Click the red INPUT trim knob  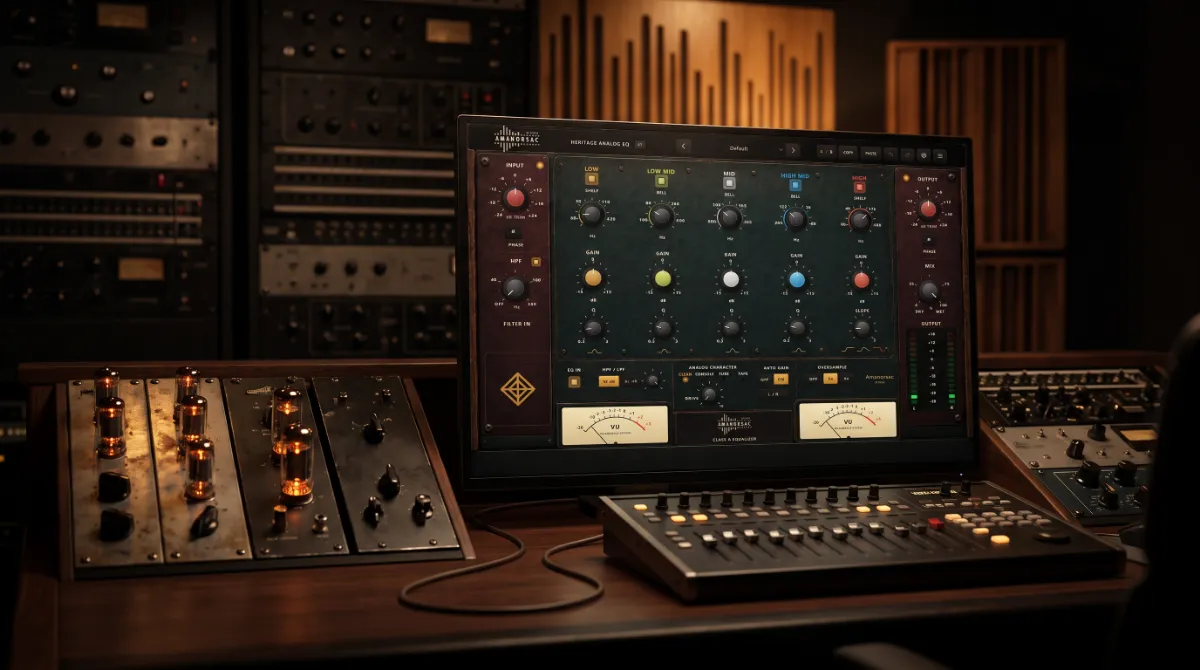(515, 197)
